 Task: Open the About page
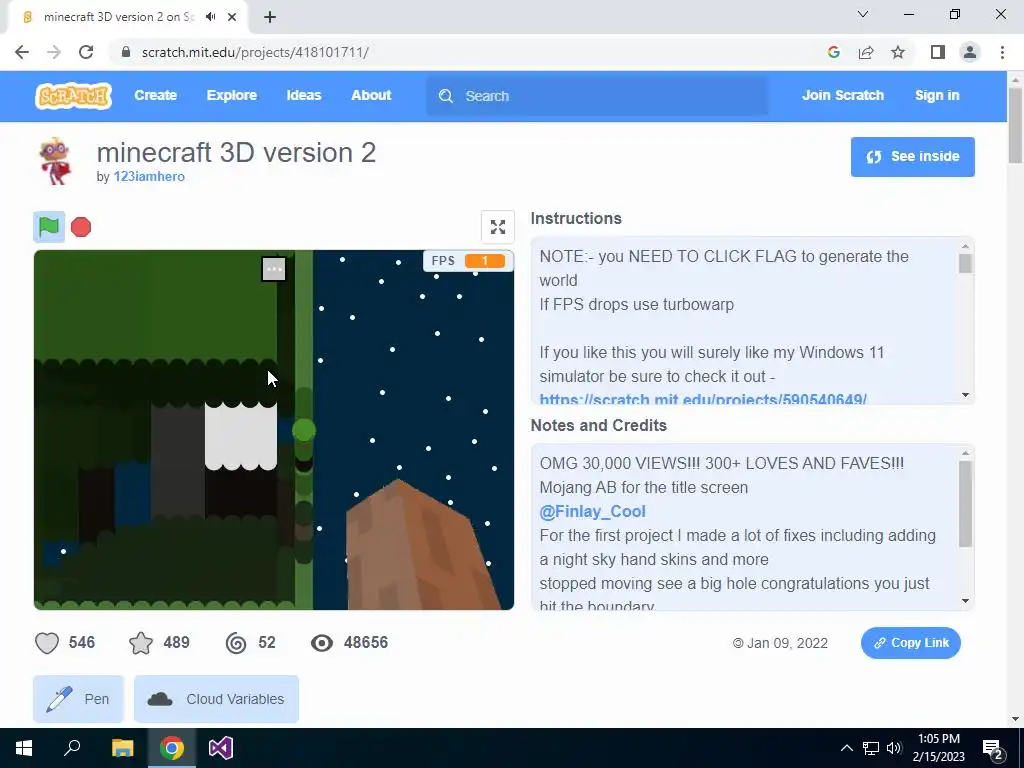click(371, 95)
